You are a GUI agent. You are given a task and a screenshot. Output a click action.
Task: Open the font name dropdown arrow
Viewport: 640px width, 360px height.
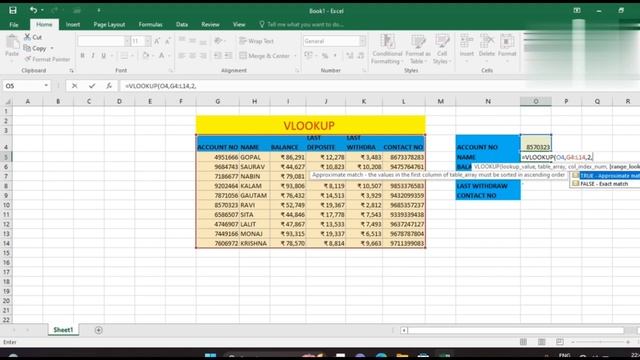pos(127,41)
